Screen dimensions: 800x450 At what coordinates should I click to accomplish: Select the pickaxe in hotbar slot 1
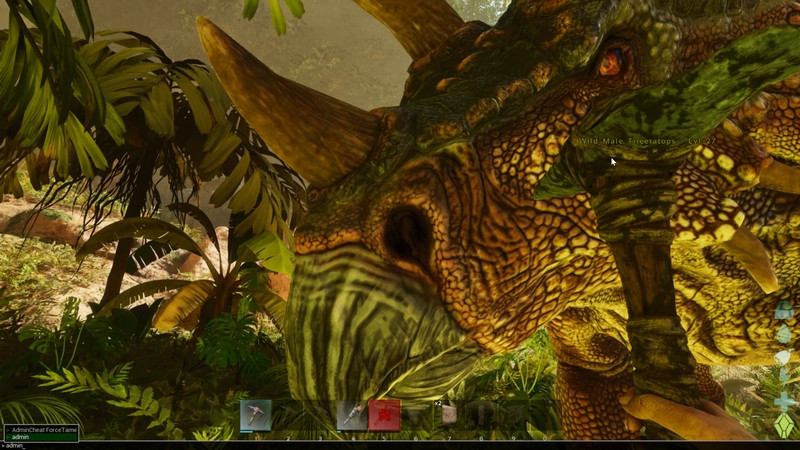click(x=256, y=415)
